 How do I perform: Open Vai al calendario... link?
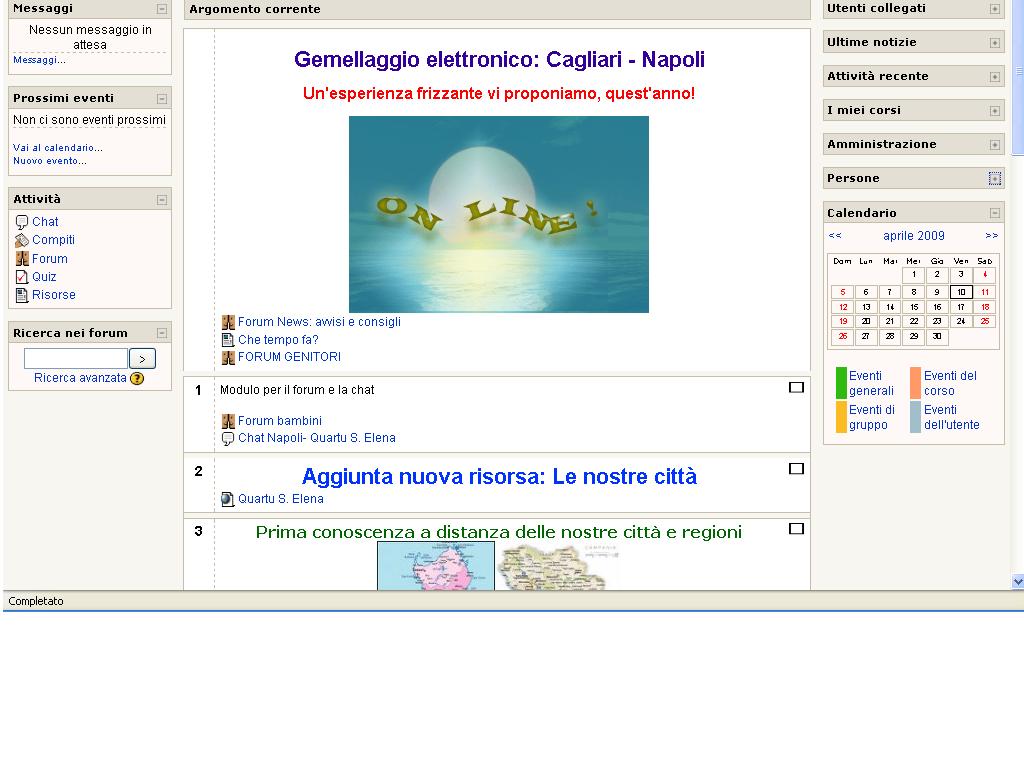[57, 148]
